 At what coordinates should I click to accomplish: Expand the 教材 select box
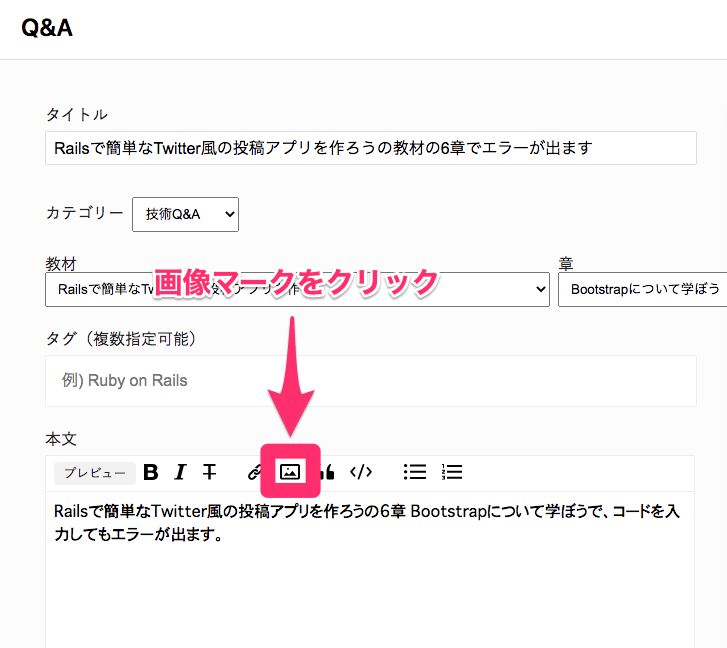(x=297, y=289)
